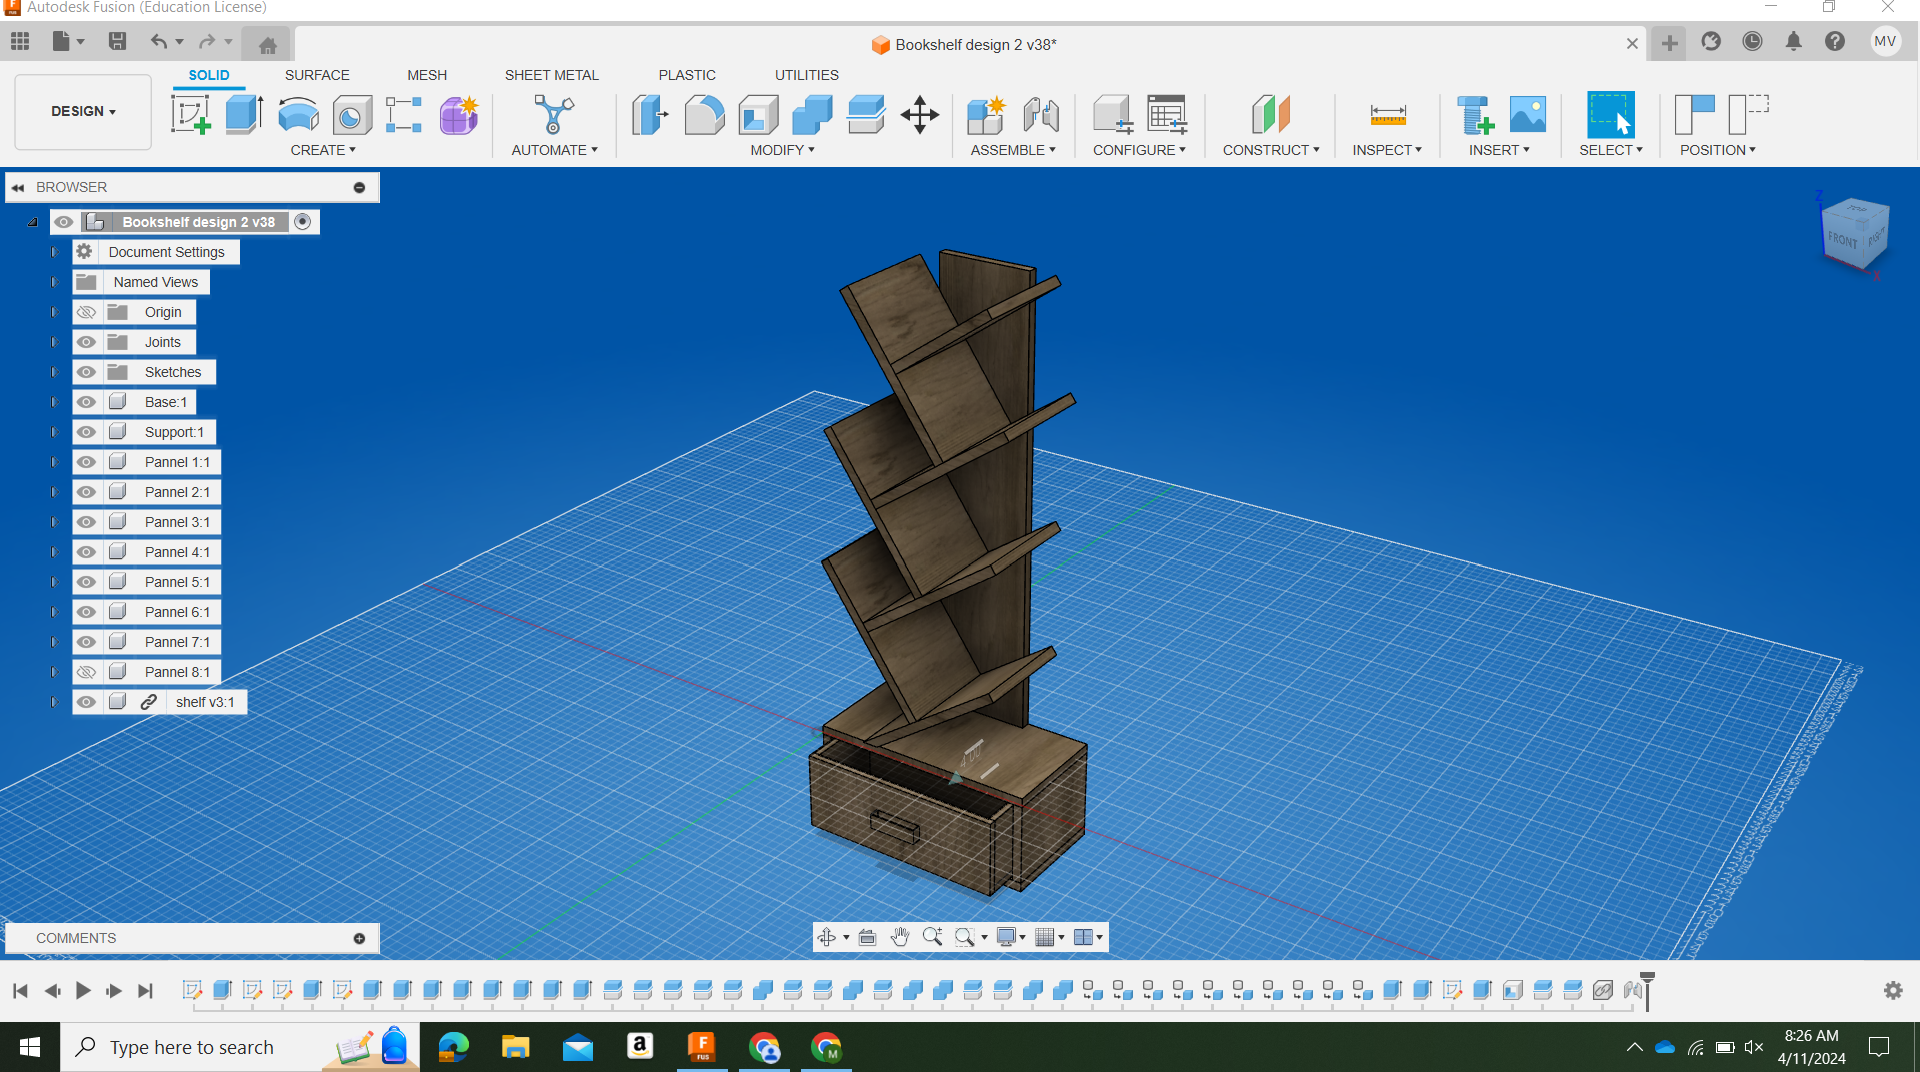Select the Create Sketch tool
1920x1072 pixels.
[x=192, y=114]
